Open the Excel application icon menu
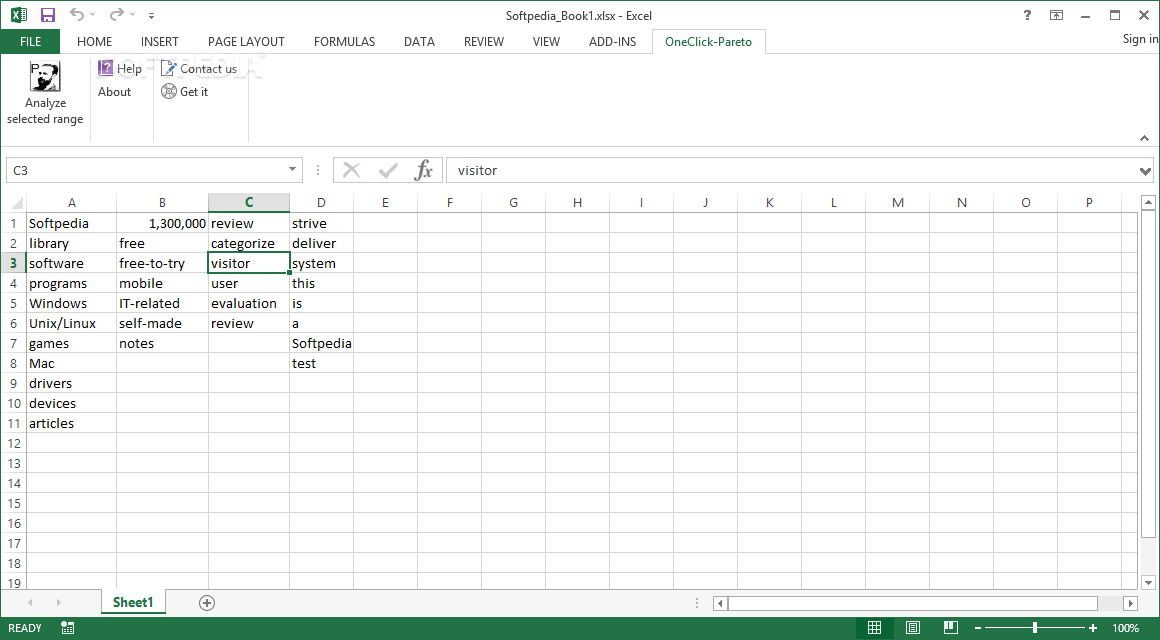 tap(18, 15)
